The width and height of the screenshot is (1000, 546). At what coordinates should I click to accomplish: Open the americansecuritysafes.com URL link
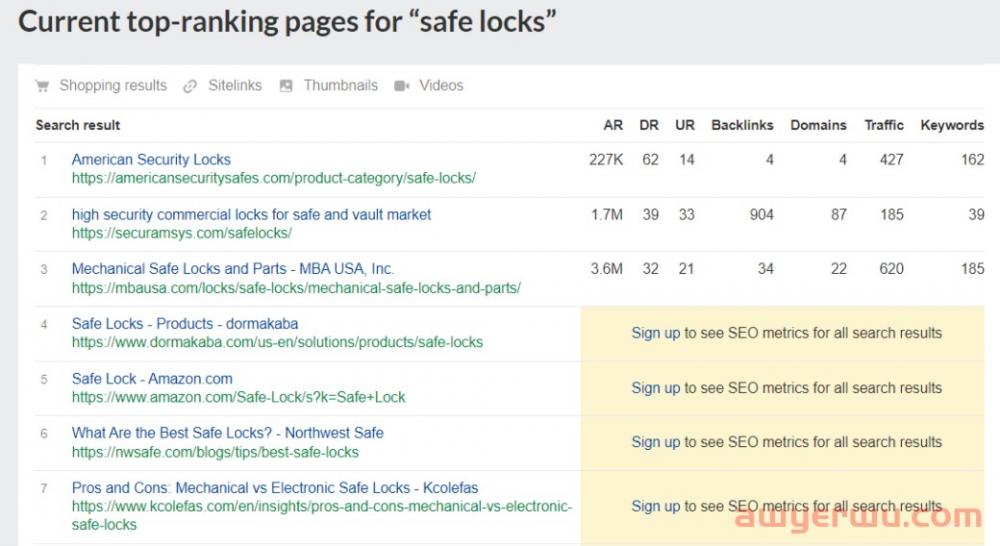pos(273,178)
